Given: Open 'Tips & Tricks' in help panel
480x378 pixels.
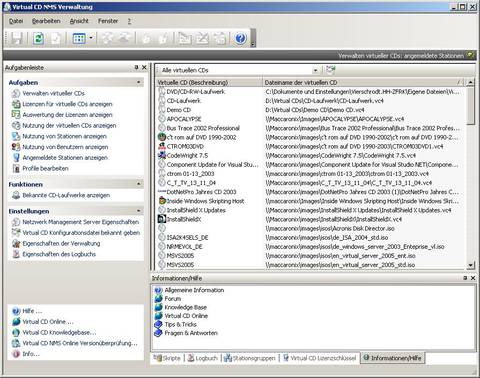Looking at the screenshot, I should pyautogui.click(x=180, y=324).
